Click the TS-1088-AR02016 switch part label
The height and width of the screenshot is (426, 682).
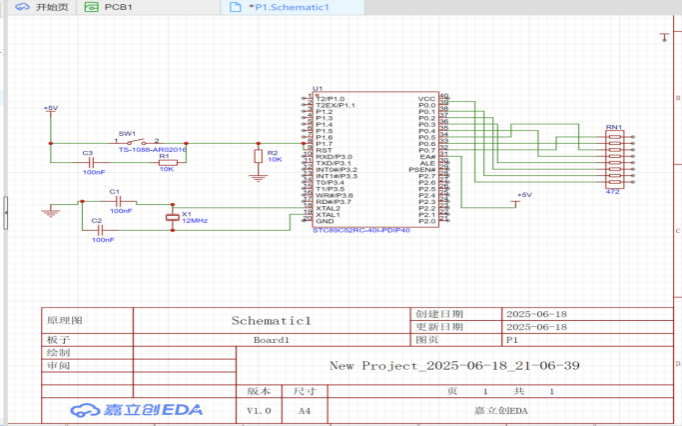click(152, 150)
